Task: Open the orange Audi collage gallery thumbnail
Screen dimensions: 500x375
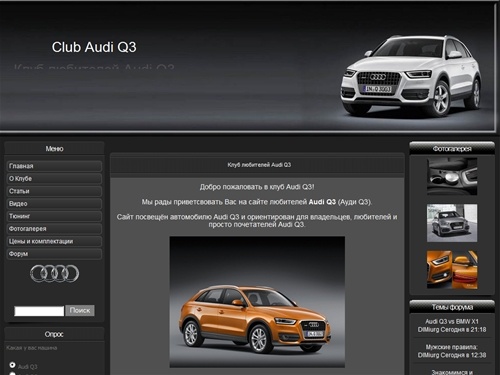Action: point(452,270)
